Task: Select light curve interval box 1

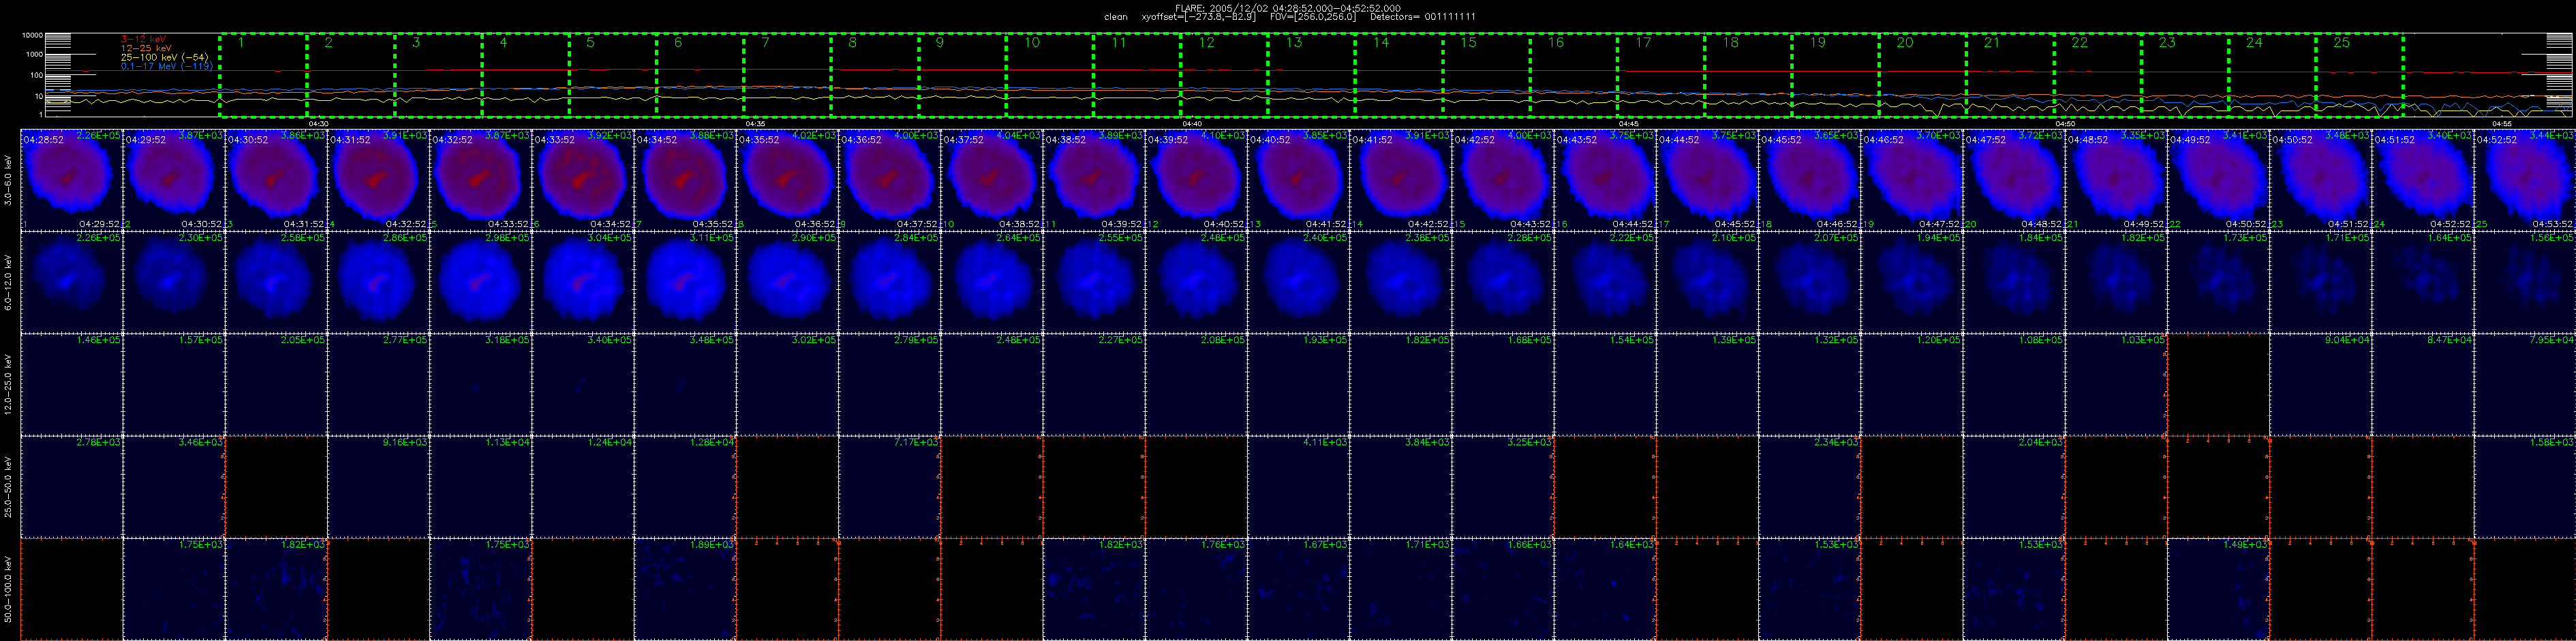Action: pyautogui.click(x=263, y=76)
